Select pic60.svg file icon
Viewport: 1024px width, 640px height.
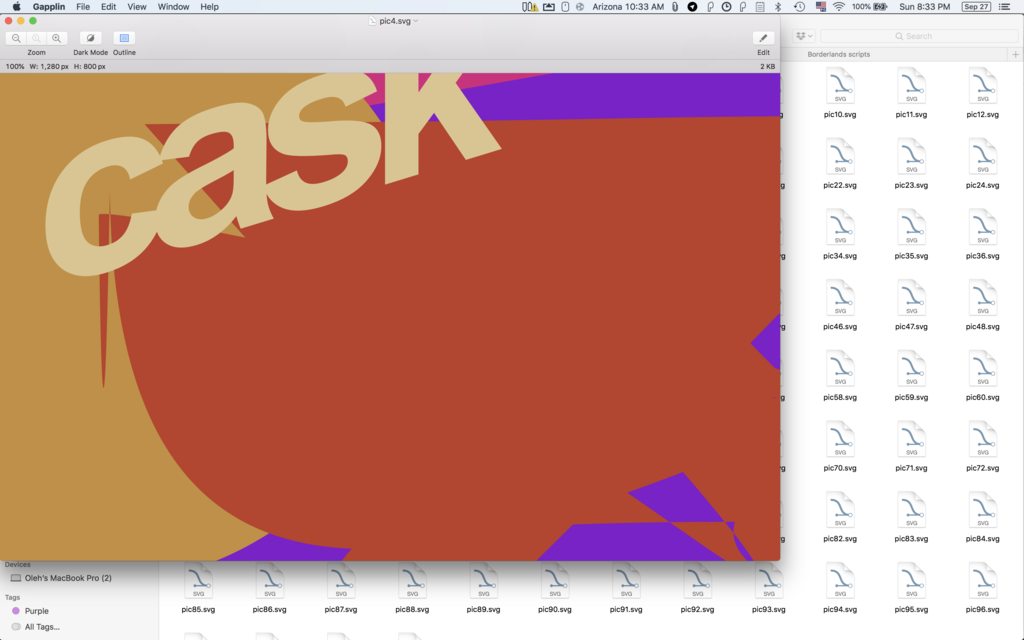coord(982,370)
